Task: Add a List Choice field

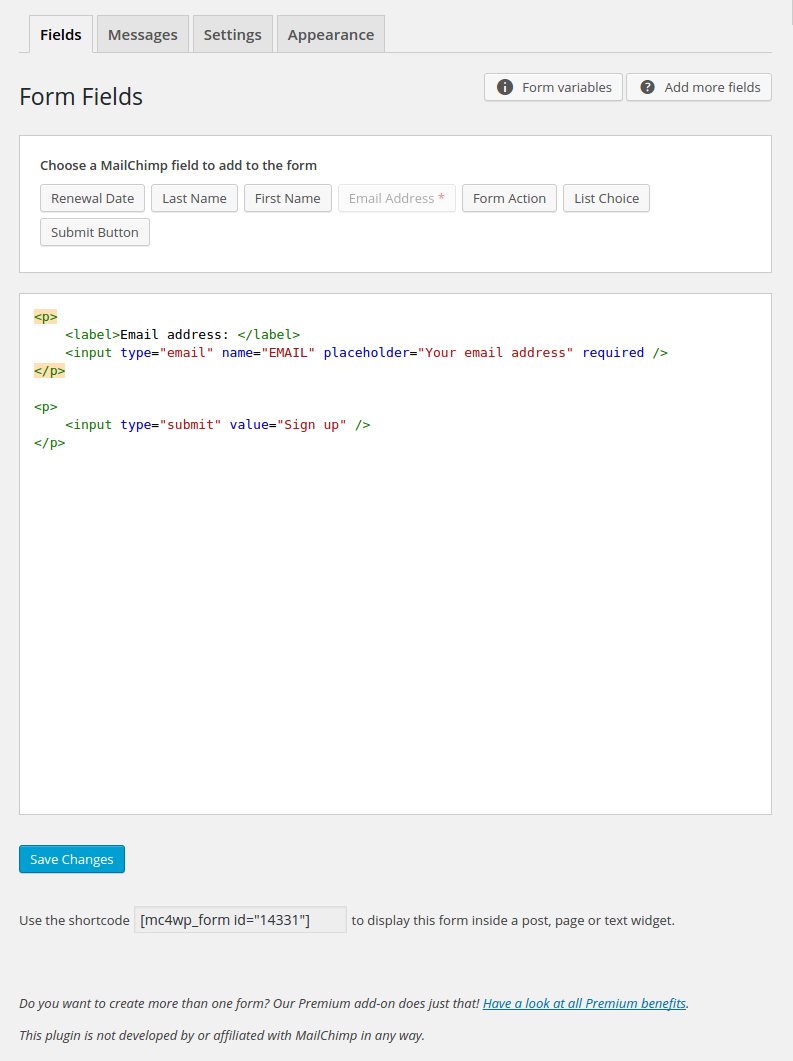Action: pyautogui.click(x=606, y=198)
